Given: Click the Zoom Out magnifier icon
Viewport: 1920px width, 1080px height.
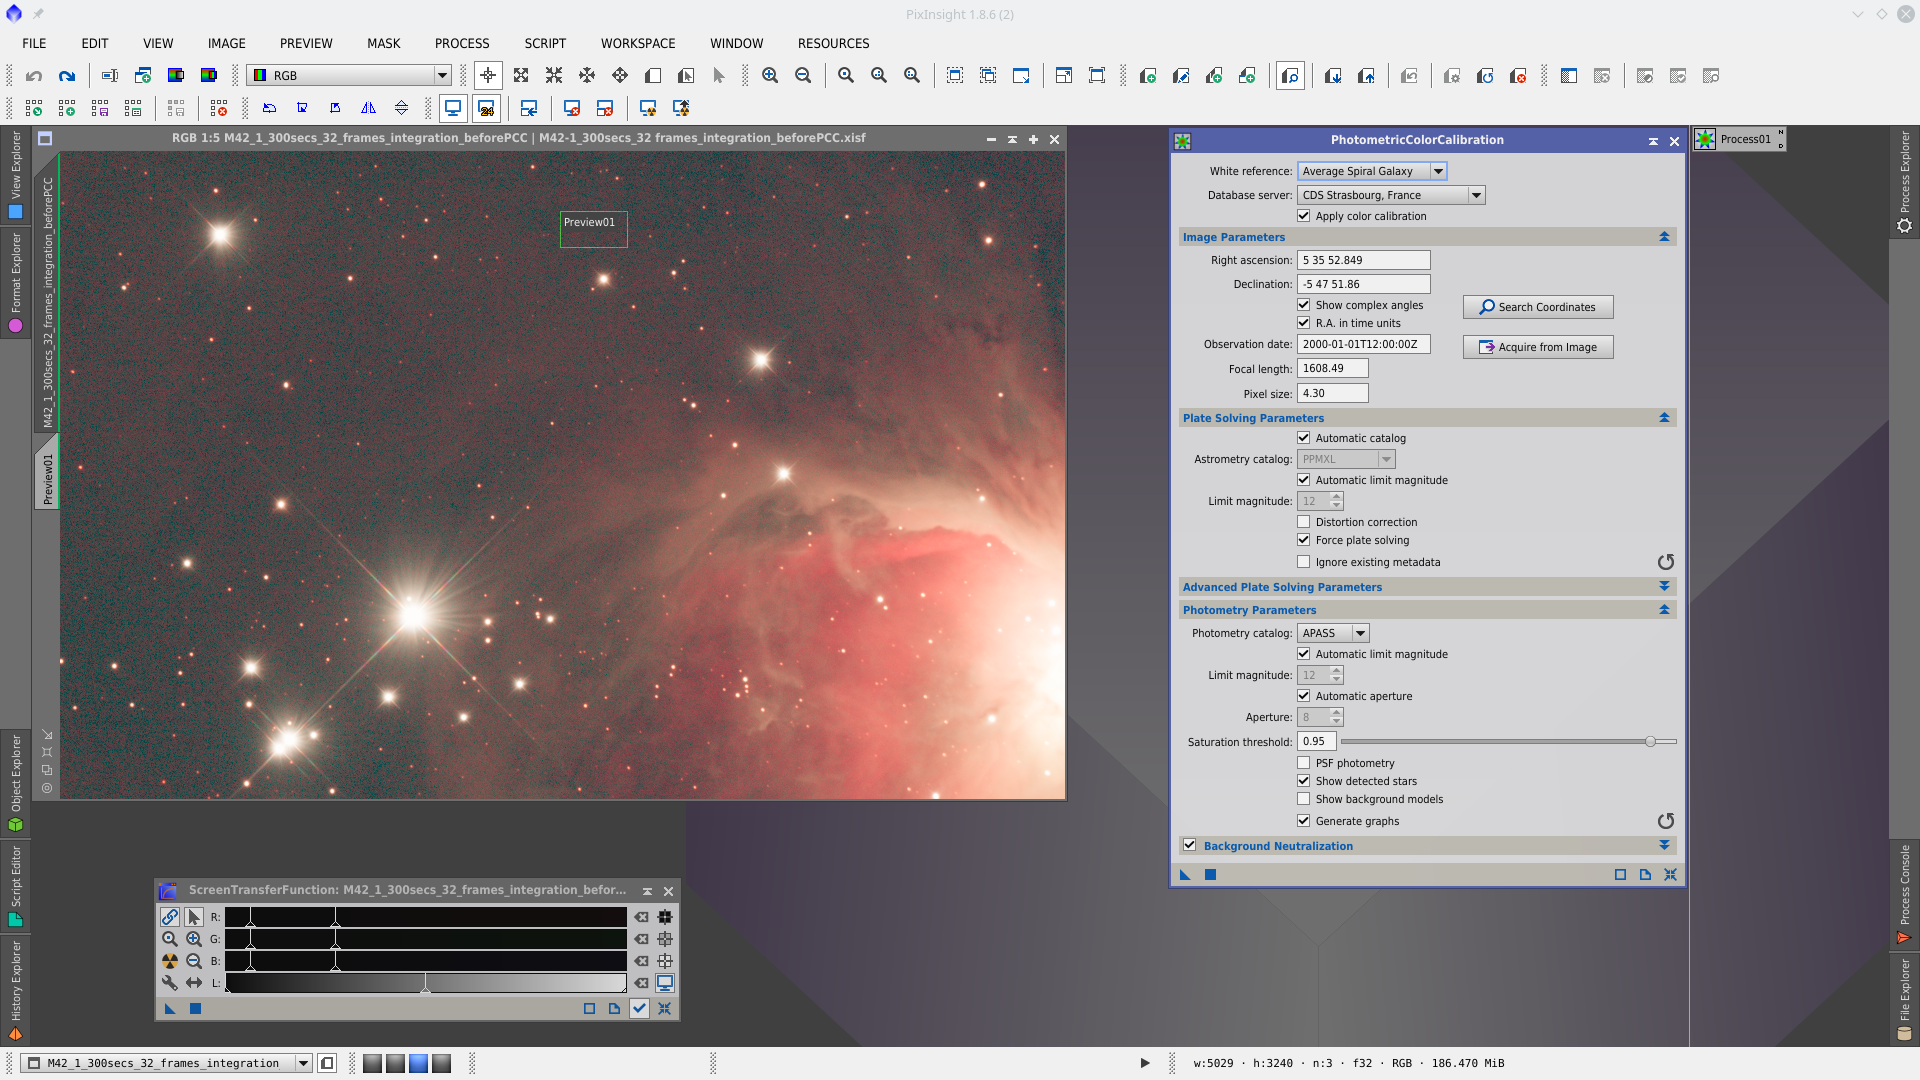Looking at the screenshot, I should point(803,76).
